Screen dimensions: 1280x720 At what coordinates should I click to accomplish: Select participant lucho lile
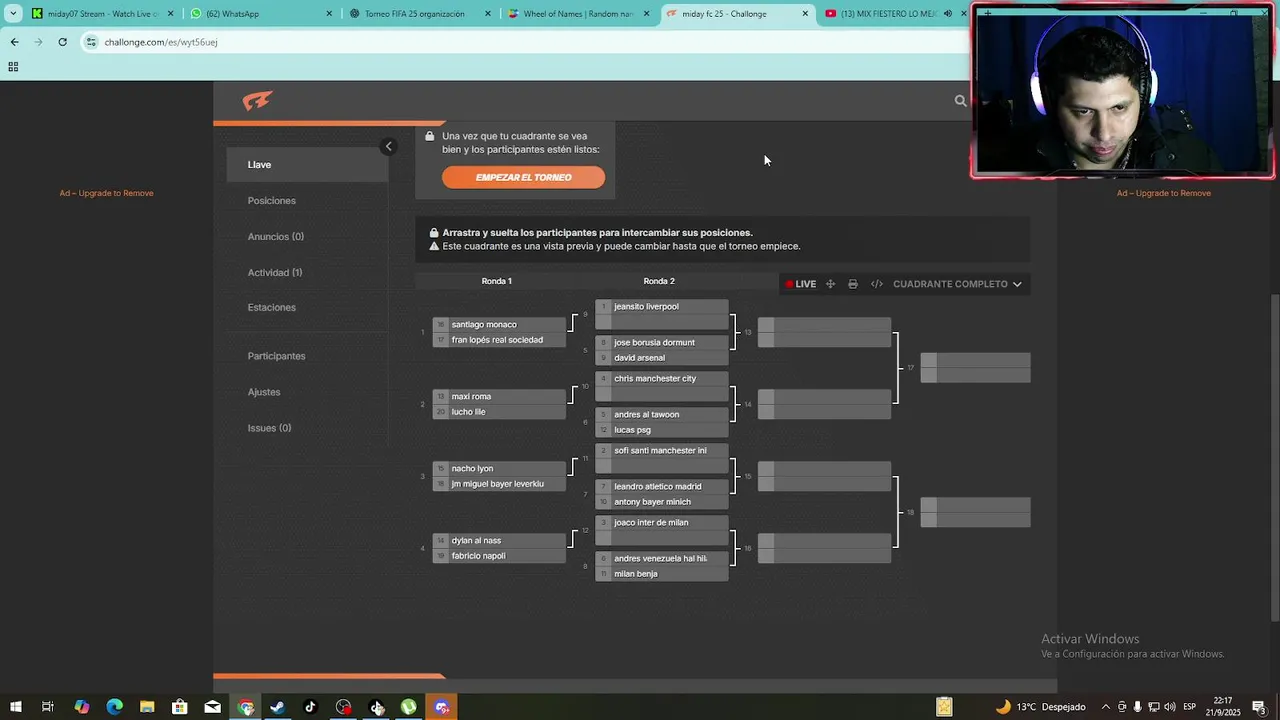click(499, 412)
